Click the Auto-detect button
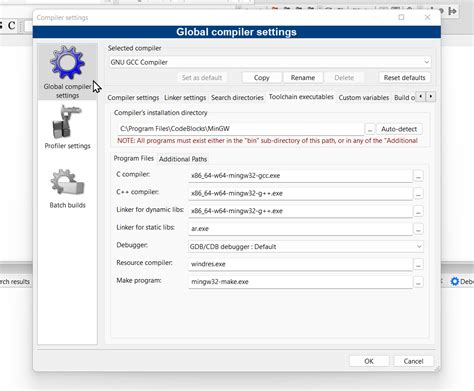 (399, 129)
